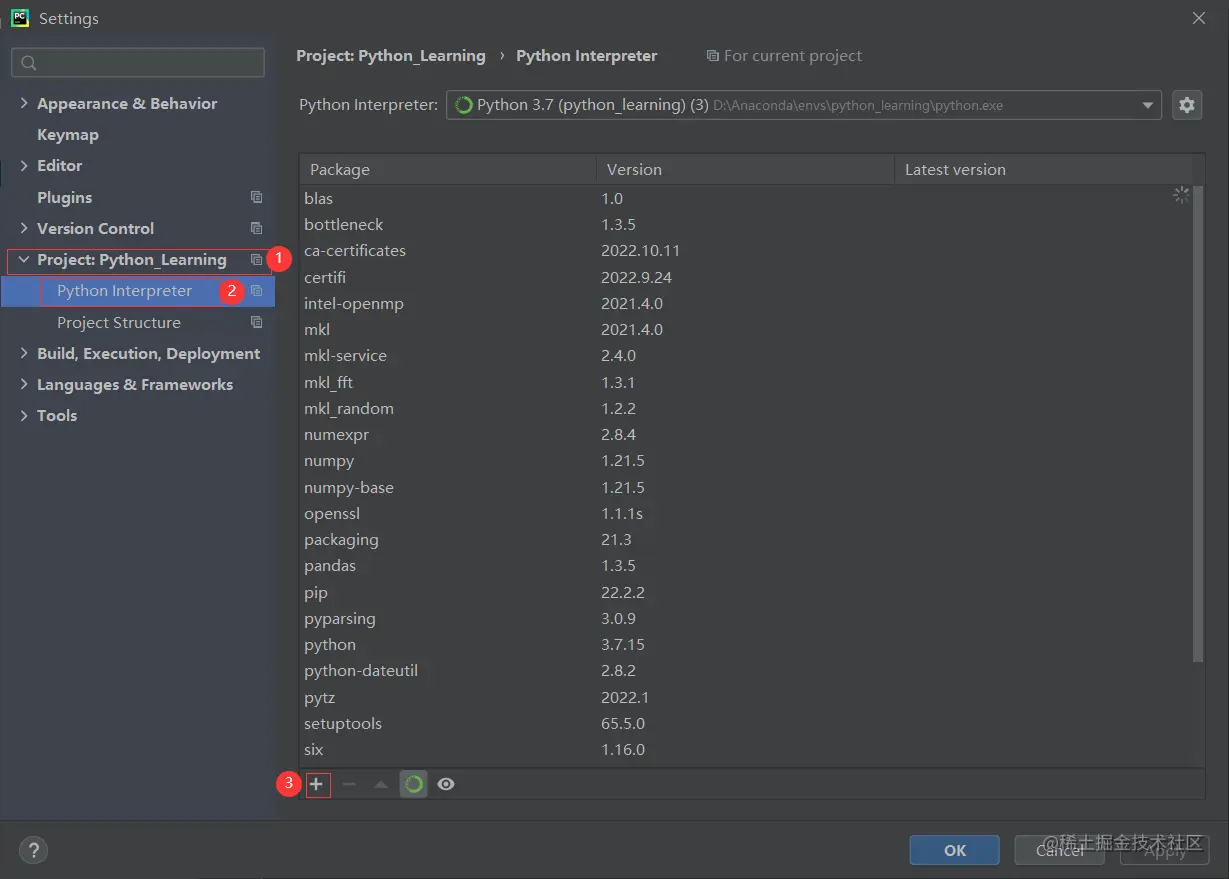Click the PyCharm logo in title bar
The image size is (1229, 879).
pyautogui.click(x=20, y=18)
